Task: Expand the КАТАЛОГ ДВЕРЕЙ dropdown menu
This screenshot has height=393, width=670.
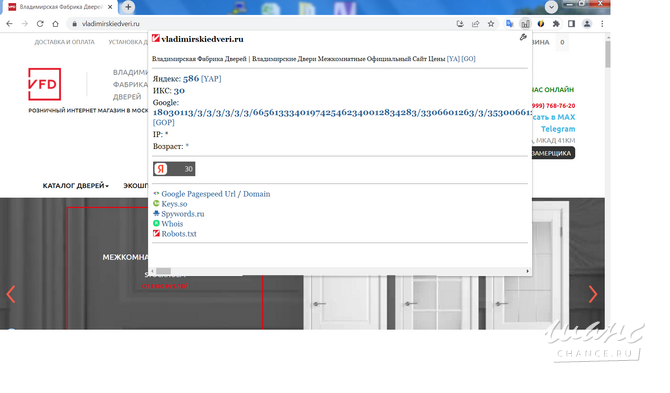Action: 76,186
